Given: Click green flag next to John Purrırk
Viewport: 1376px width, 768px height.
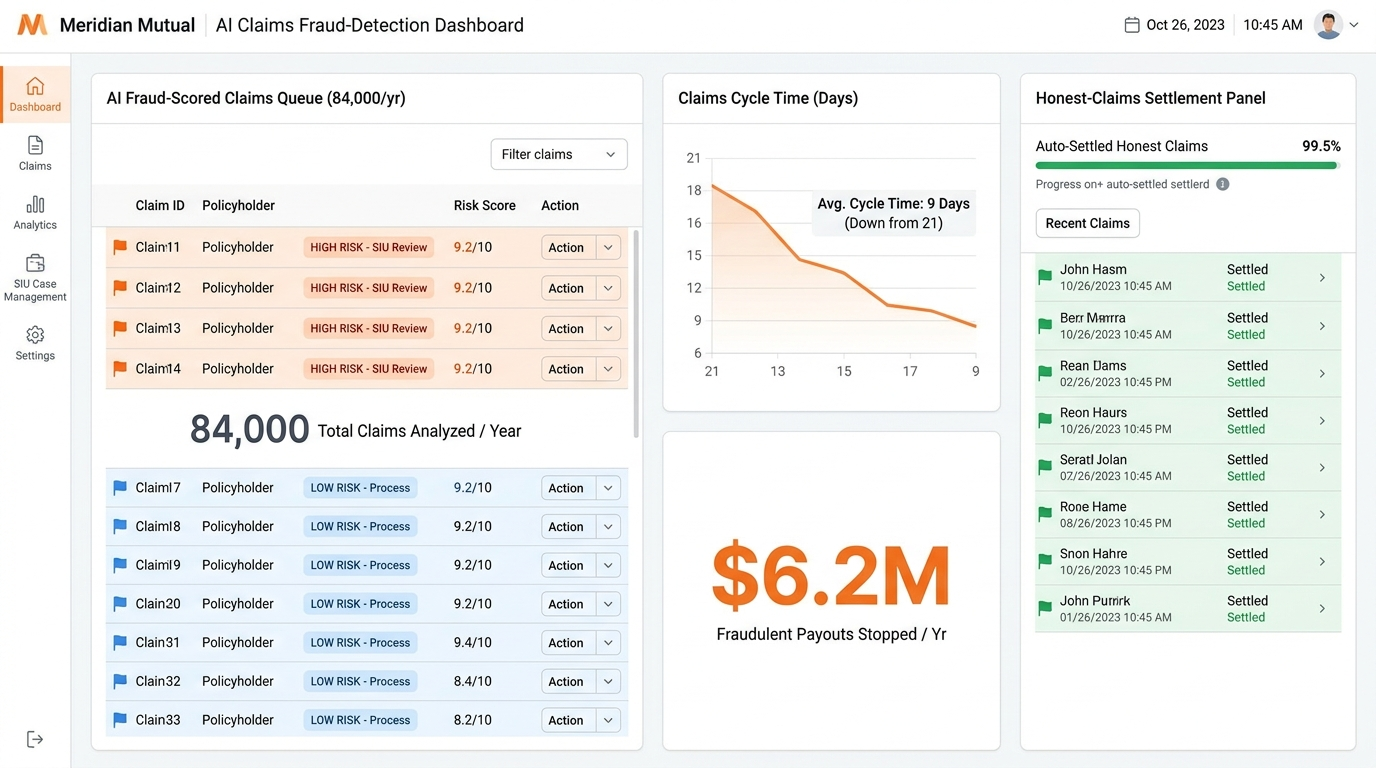Looking at the screenshot, I should point(1045,608).
